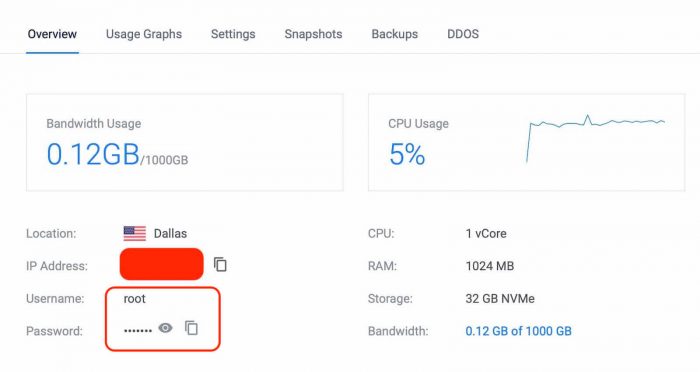
Task: Reveal password with the eye icon
Action: [165, 328]
